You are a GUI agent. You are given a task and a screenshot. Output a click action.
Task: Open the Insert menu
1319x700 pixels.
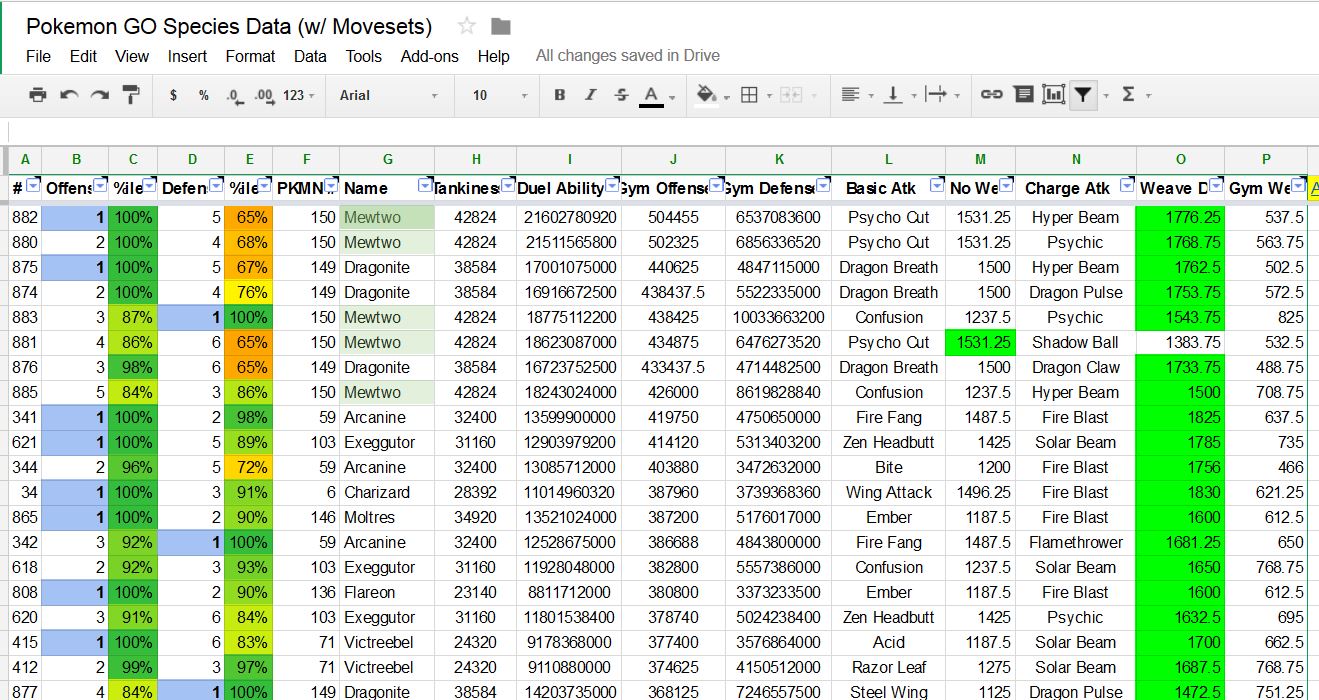pos(188,56)
